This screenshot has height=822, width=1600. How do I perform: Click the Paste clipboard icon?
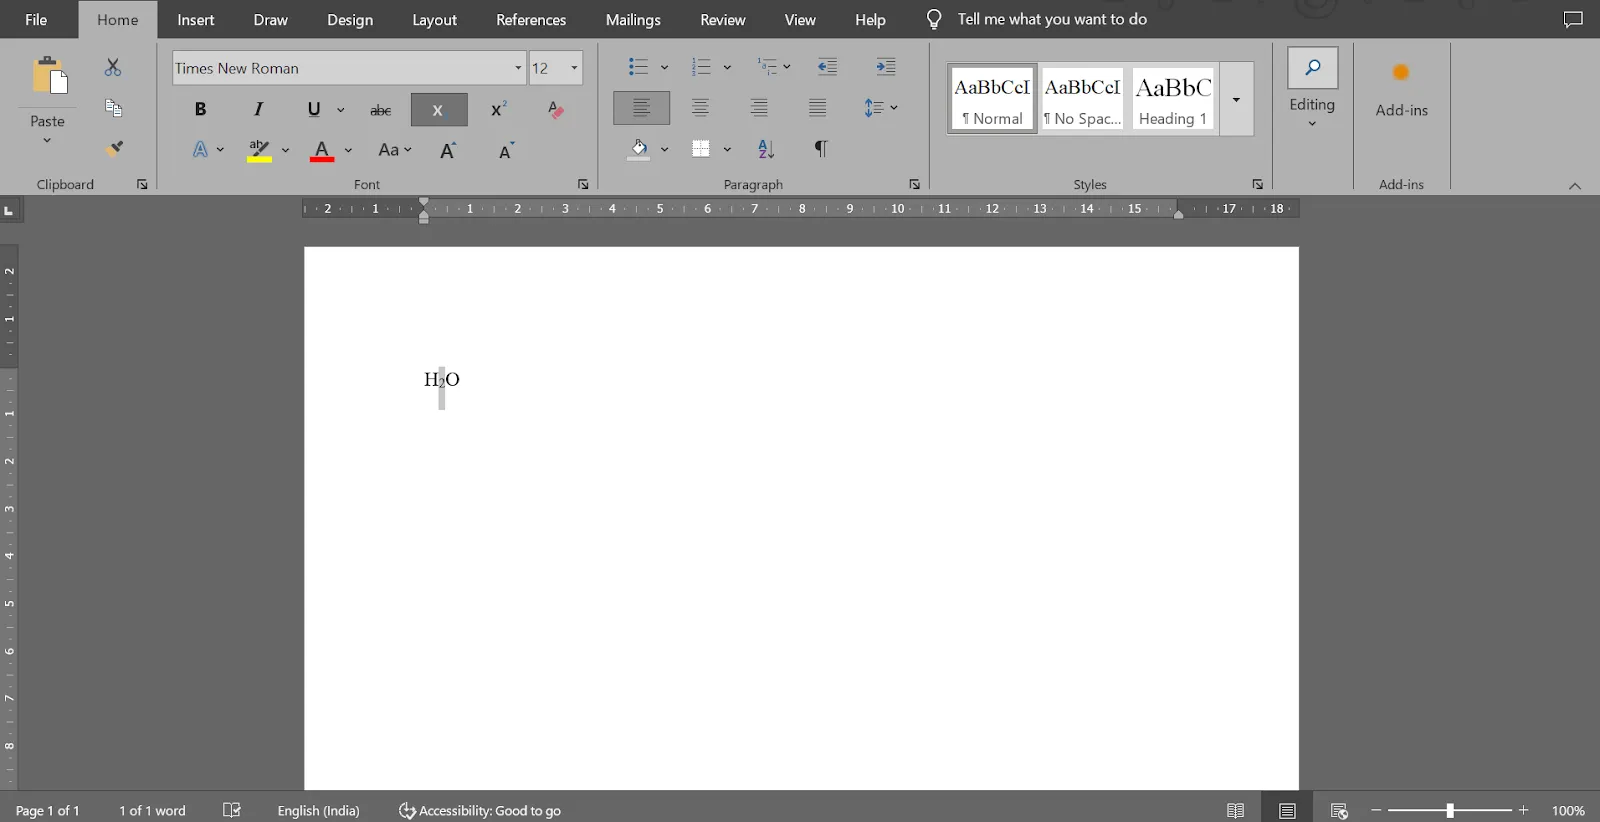(x=48, y=76)
